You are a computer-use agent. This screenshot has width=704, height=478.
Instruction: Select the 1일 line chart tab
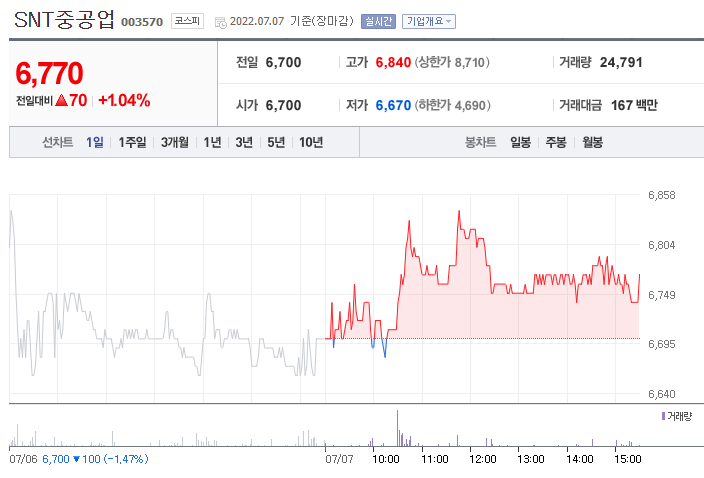pos(95,142)
